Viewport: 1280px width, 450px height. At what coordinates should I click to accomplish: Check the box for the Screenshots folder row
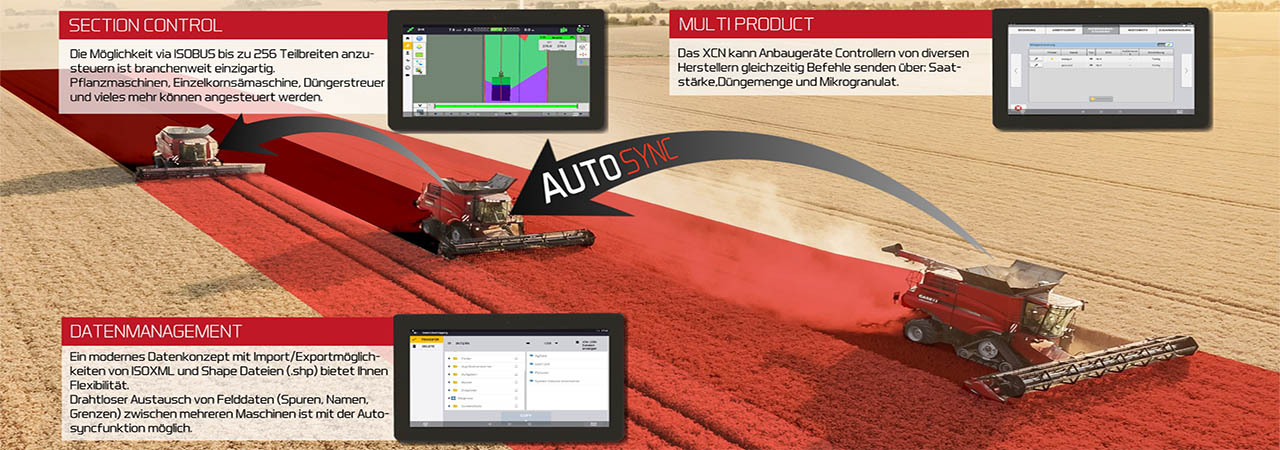pos(516,406)
